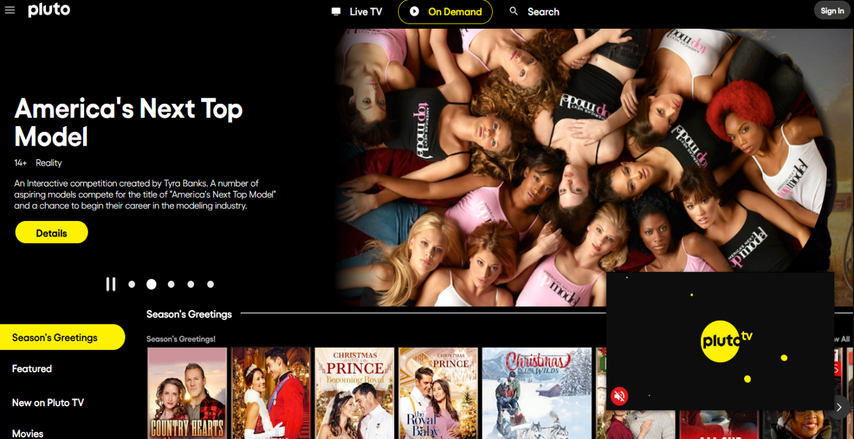Open Details for America's Next Top Model
The width and height of the screenshot is (854, 439).
(x=51, y=233)
